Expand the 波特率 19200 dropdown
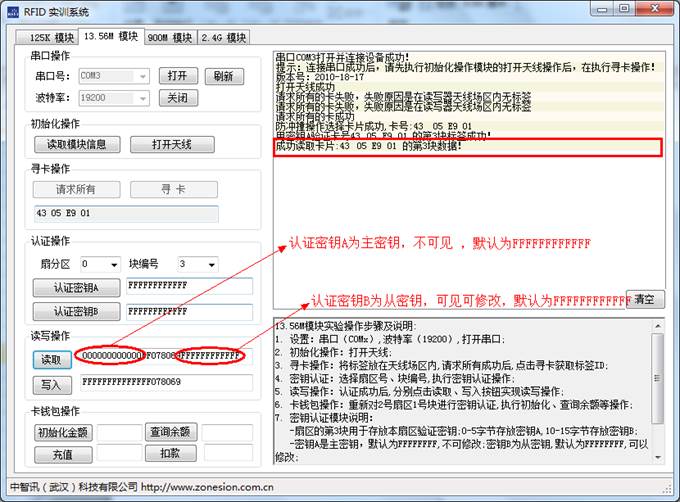The image size is (680, 502). coord(143,99)
